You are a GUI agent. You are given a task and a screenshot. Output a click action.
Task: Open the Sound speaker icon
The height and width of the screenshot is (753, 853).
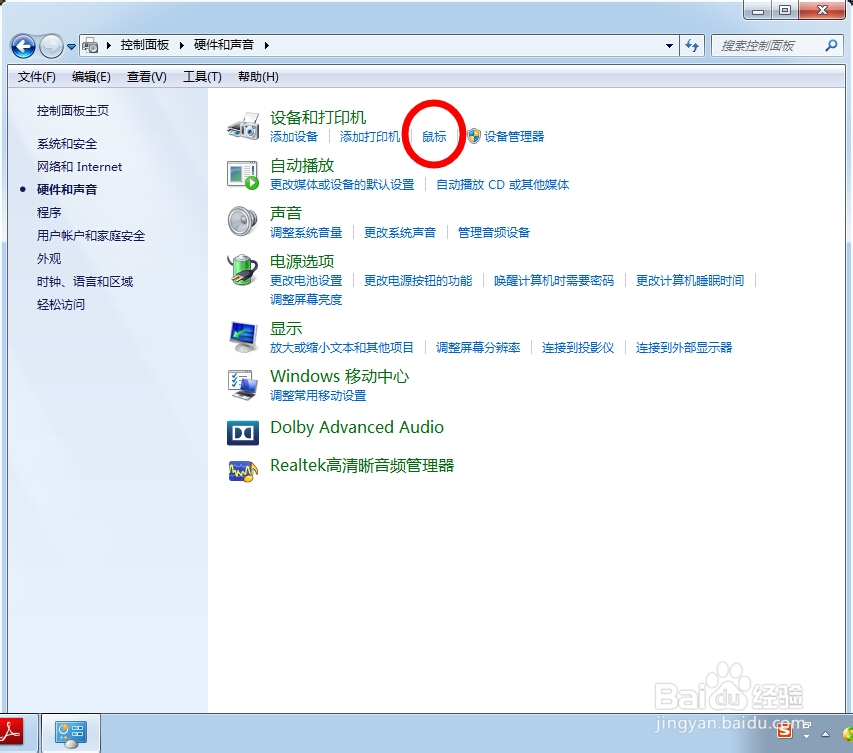pos(243,221)
